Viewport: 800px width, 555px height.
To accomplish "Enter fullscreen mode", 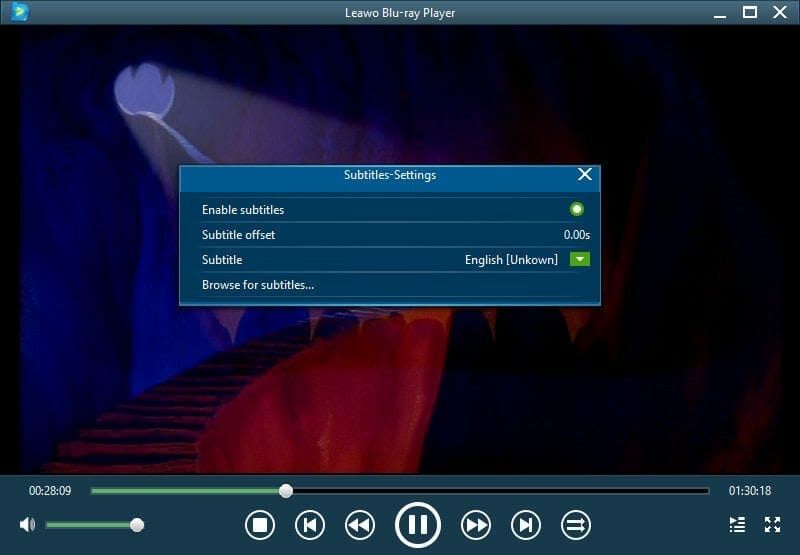I will (x=772, y=524).
